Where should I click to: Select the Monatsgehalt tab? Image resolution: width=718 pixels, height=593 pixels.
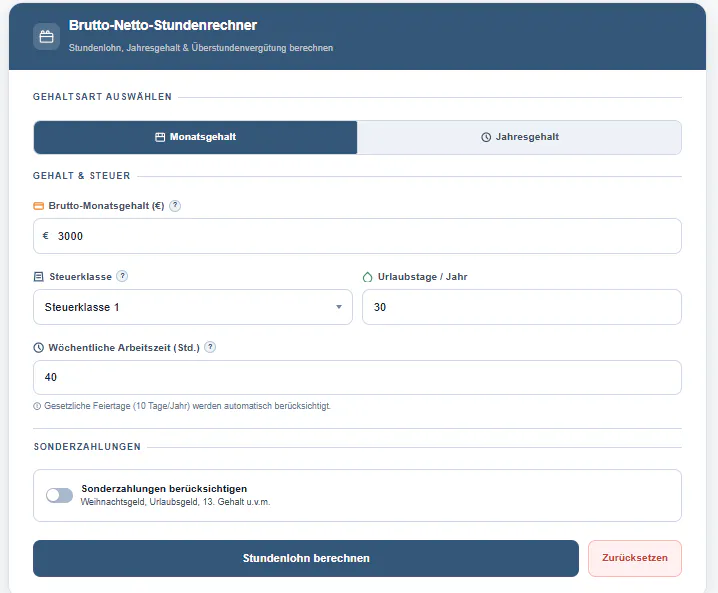[x=196, y=137]
